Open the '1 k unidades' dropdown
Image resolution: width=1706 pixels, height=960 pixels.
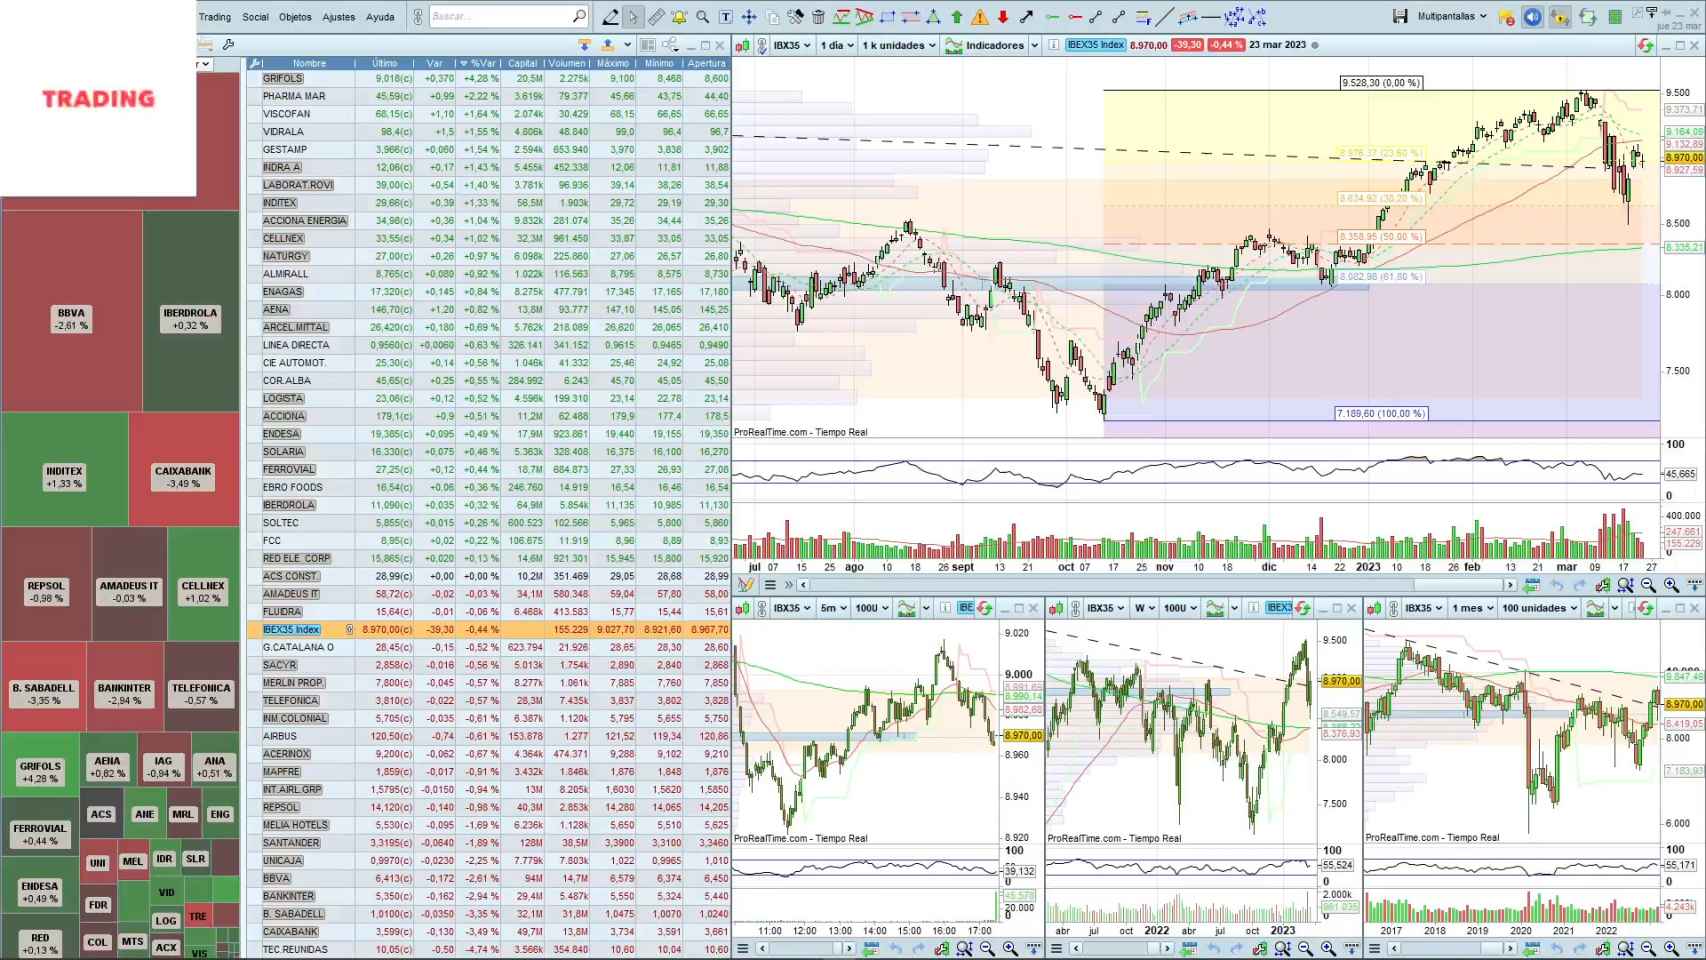pos(897,45)
